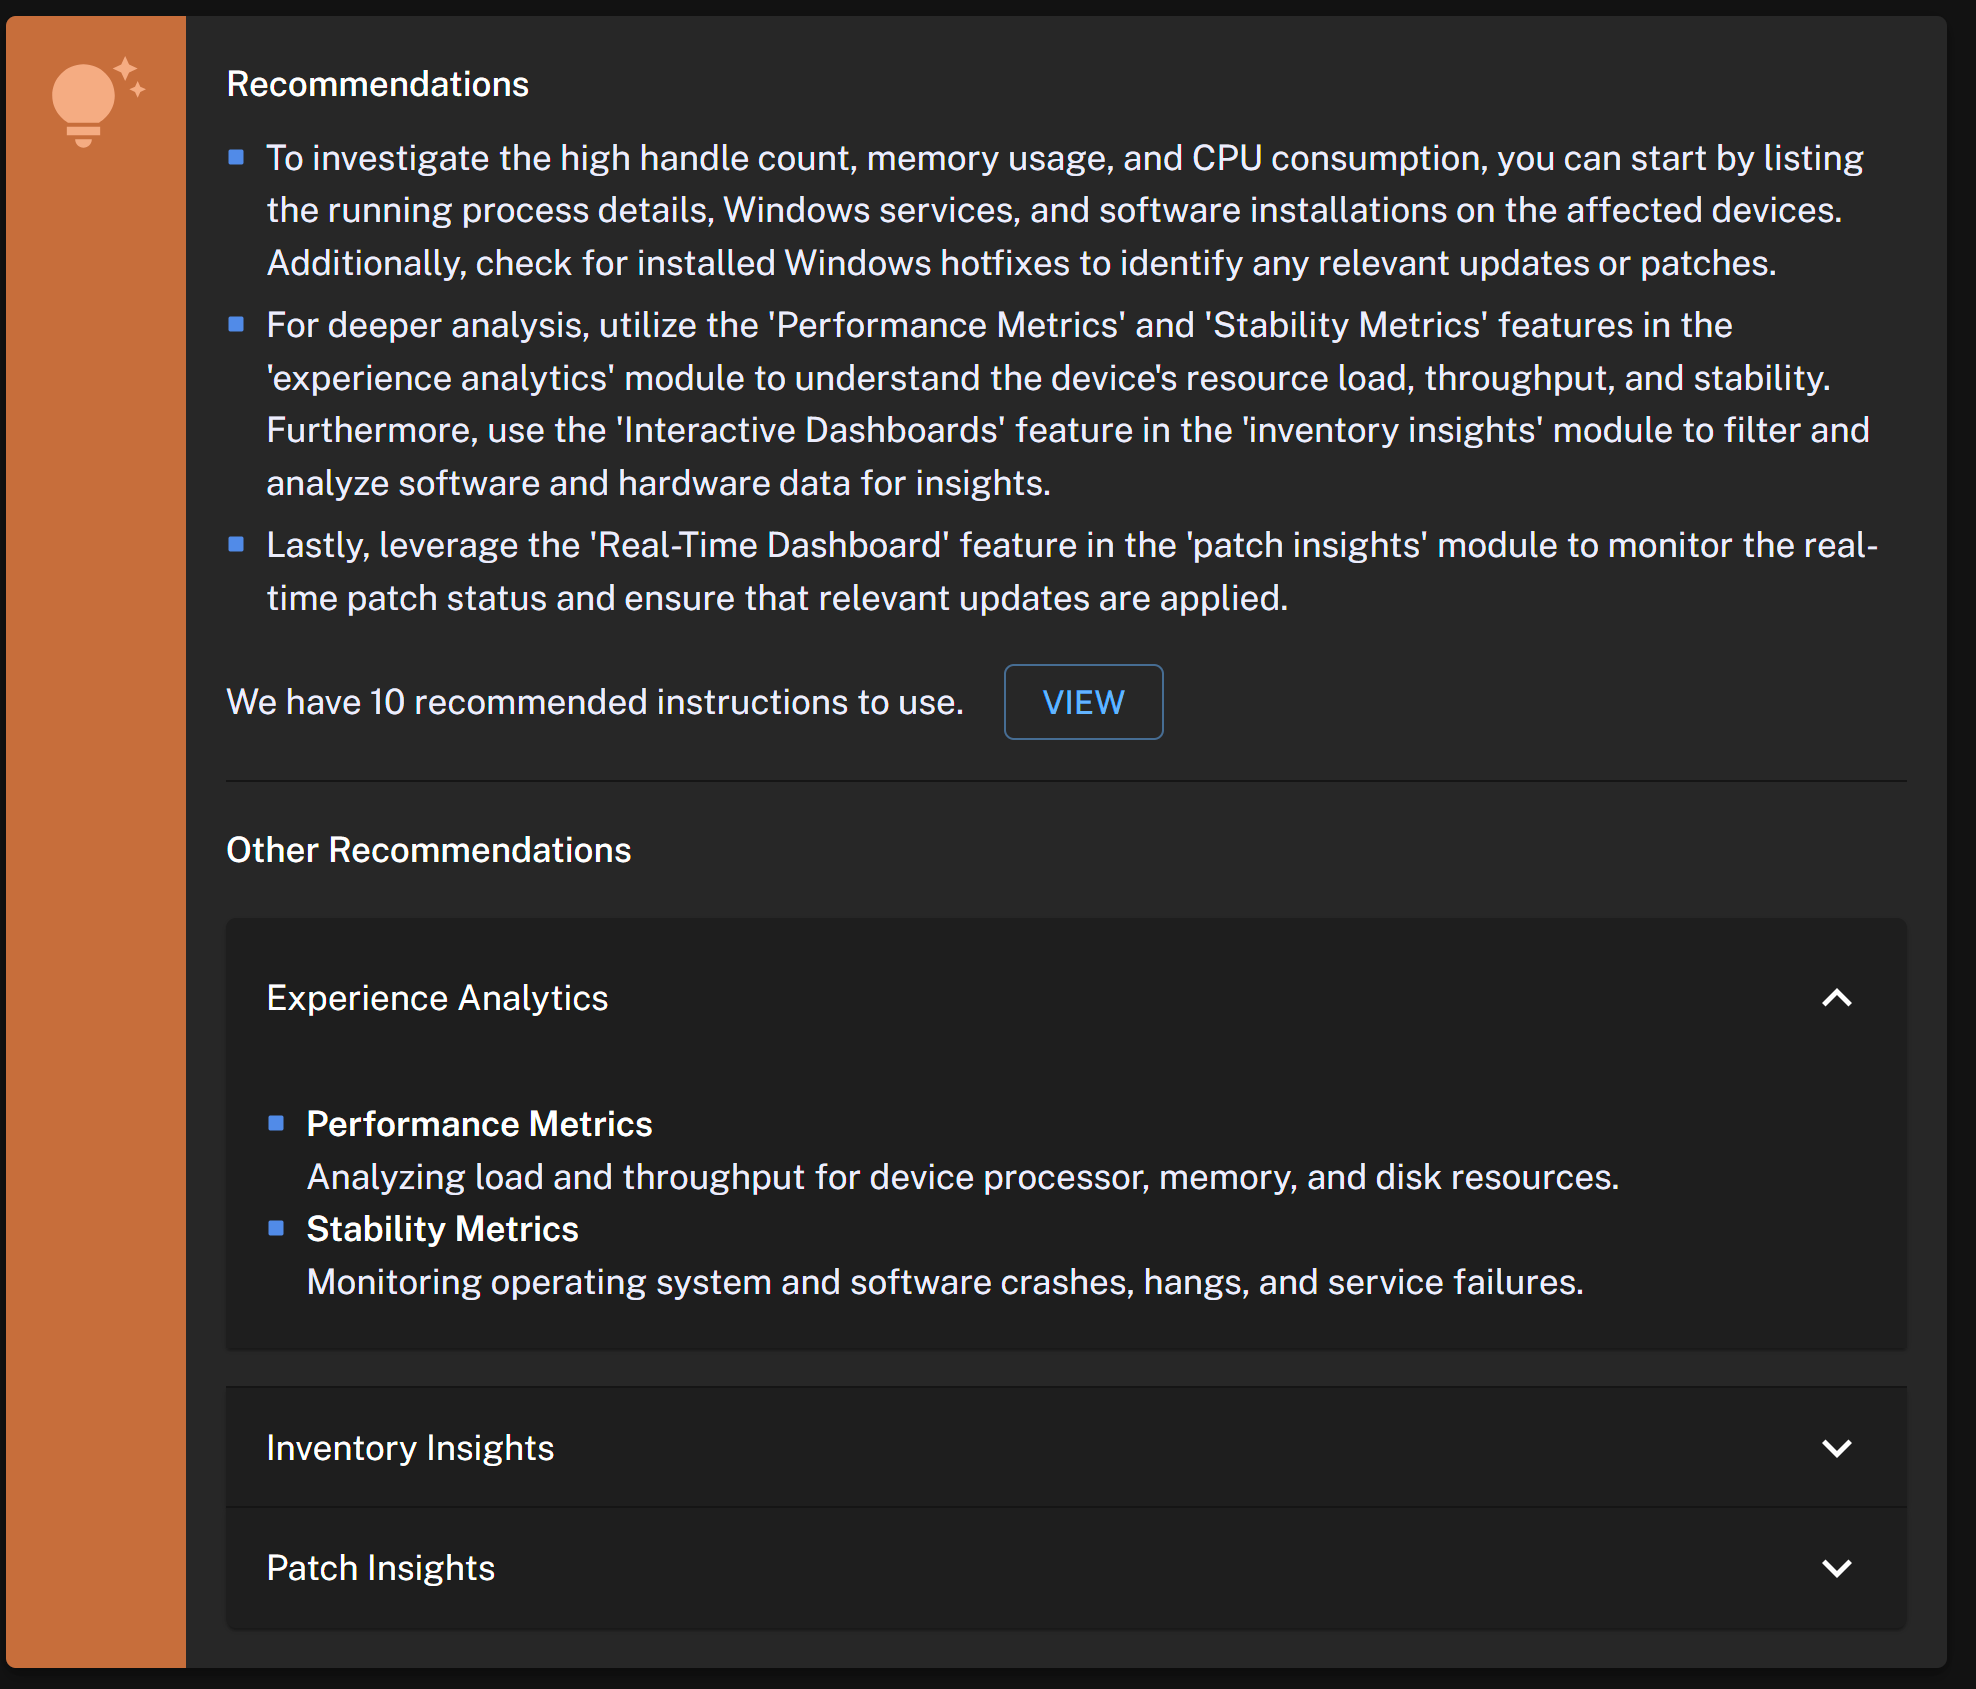1976x1689 pixels.
Task: Select the Performance Metrics item
Action: tap(479, 1124)
